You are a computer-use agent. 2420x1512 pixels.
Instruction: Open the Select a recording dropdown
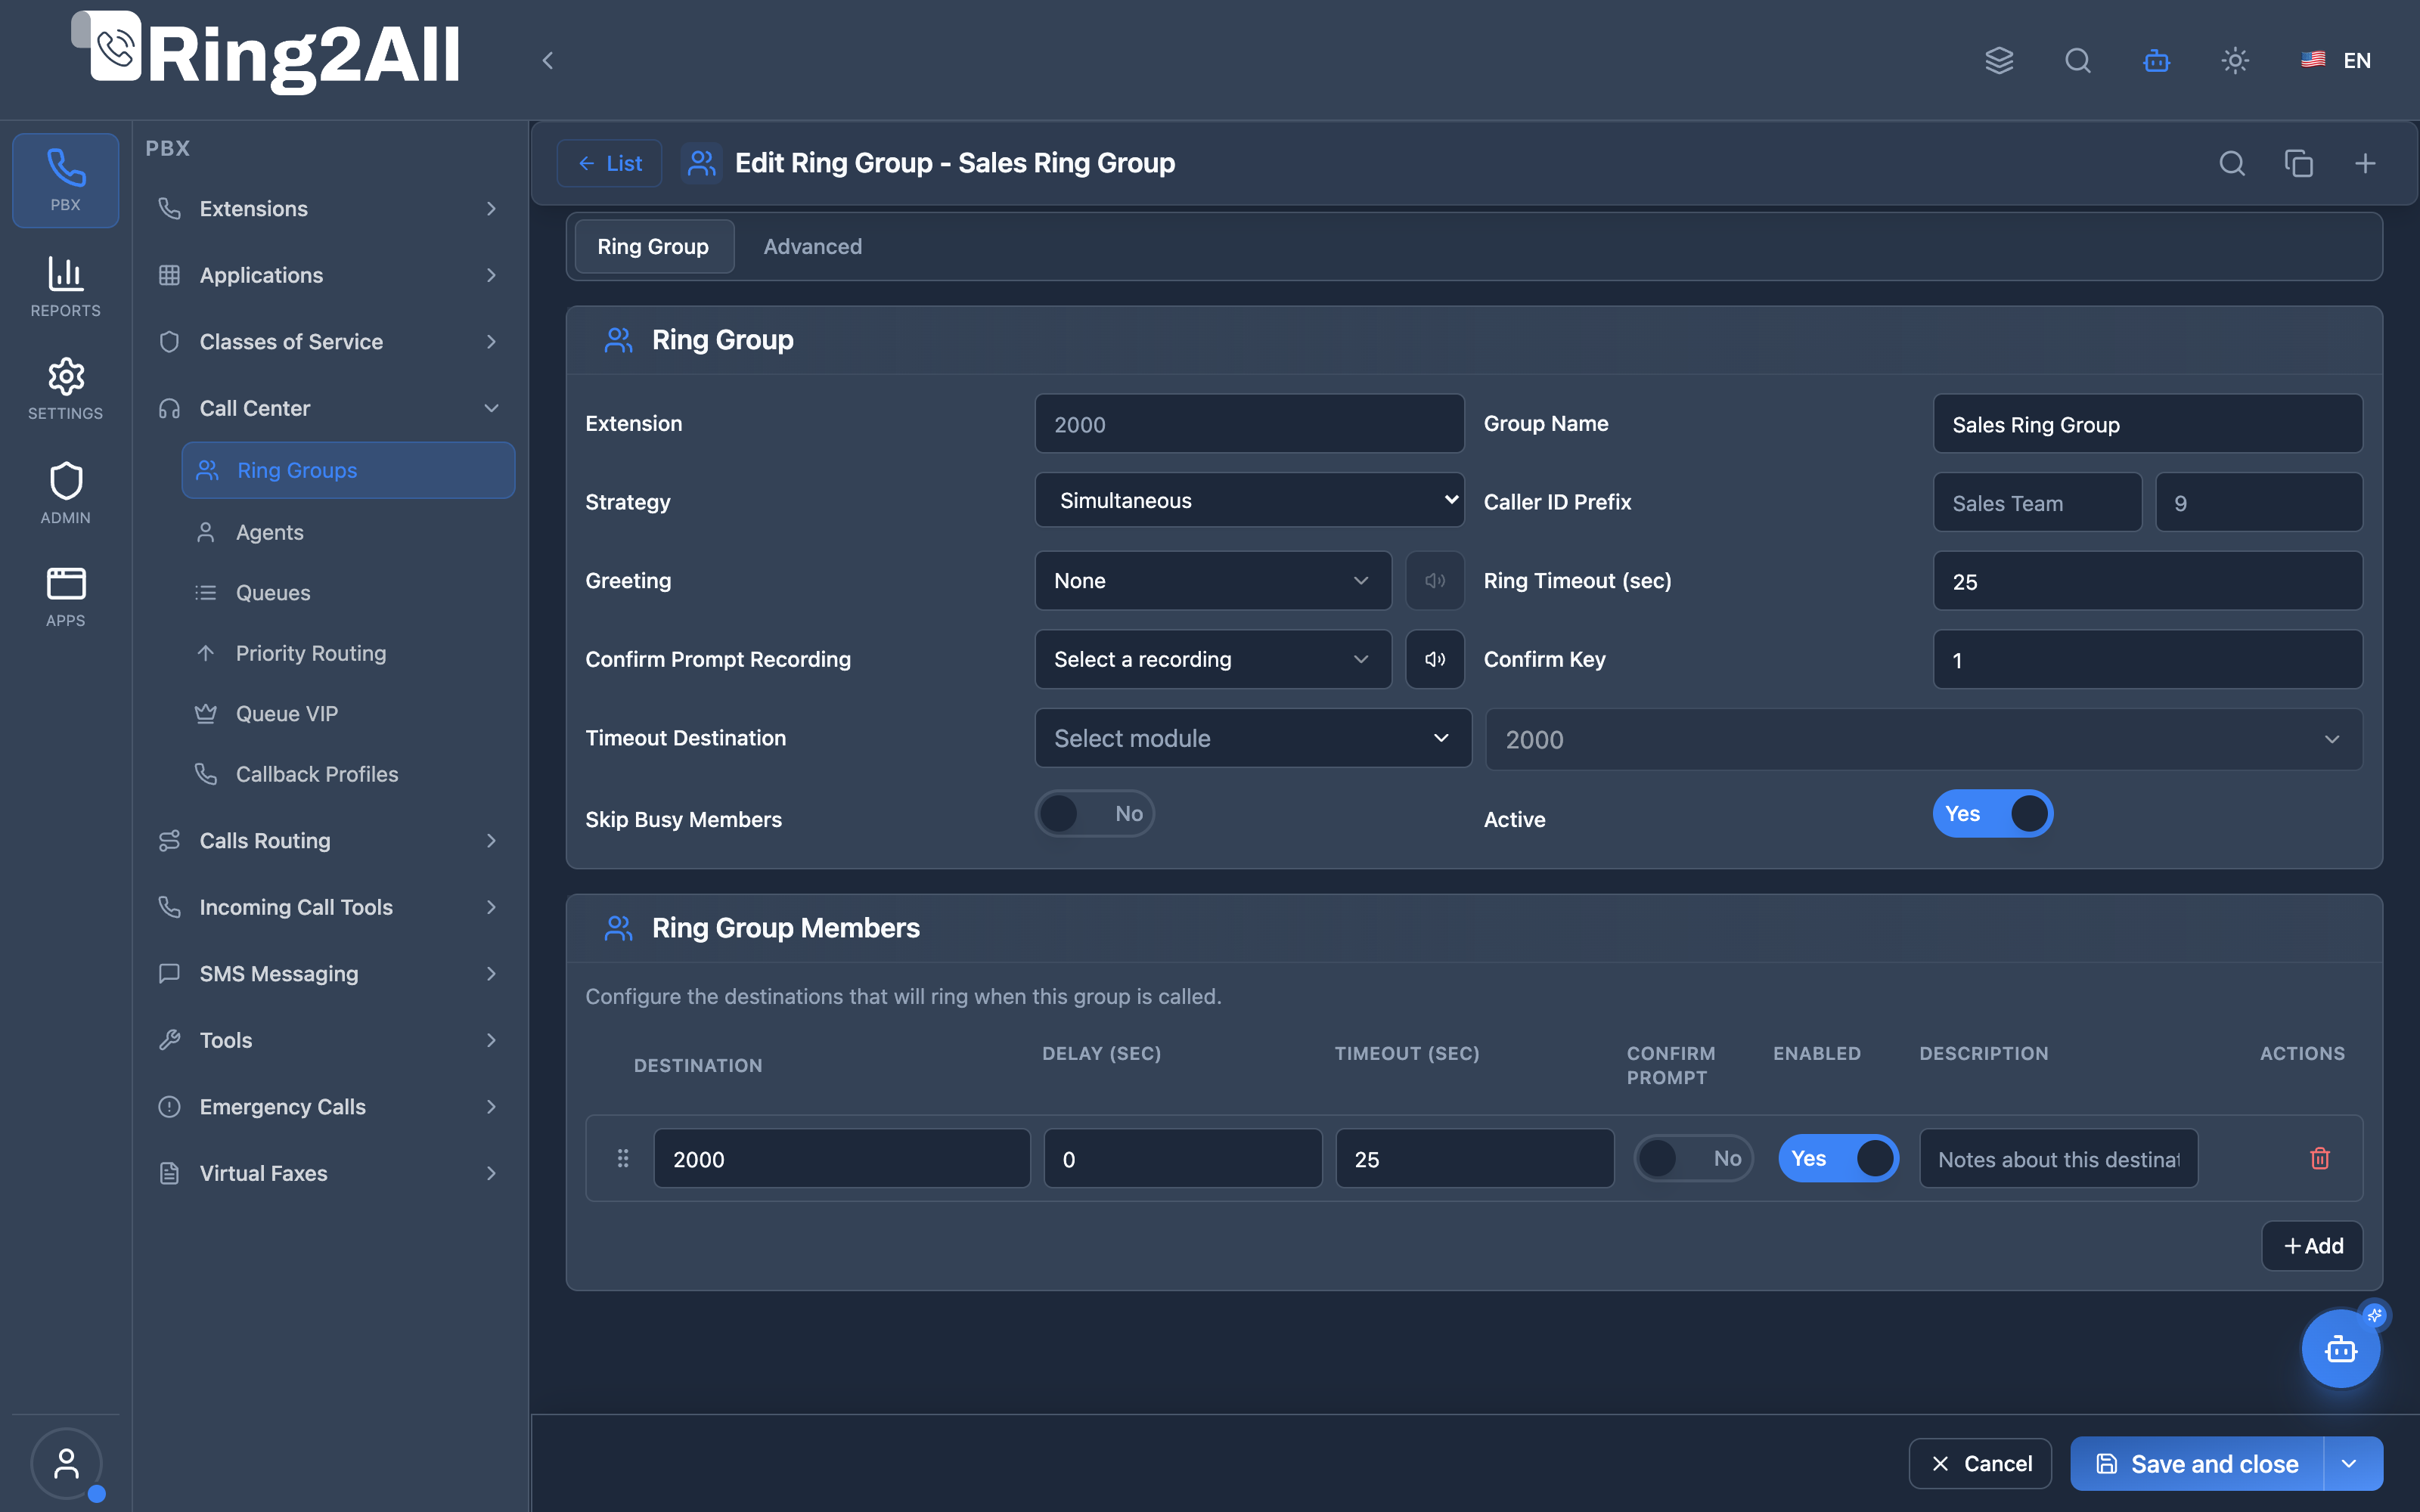pyautogui.click(x=1213, y=659)
